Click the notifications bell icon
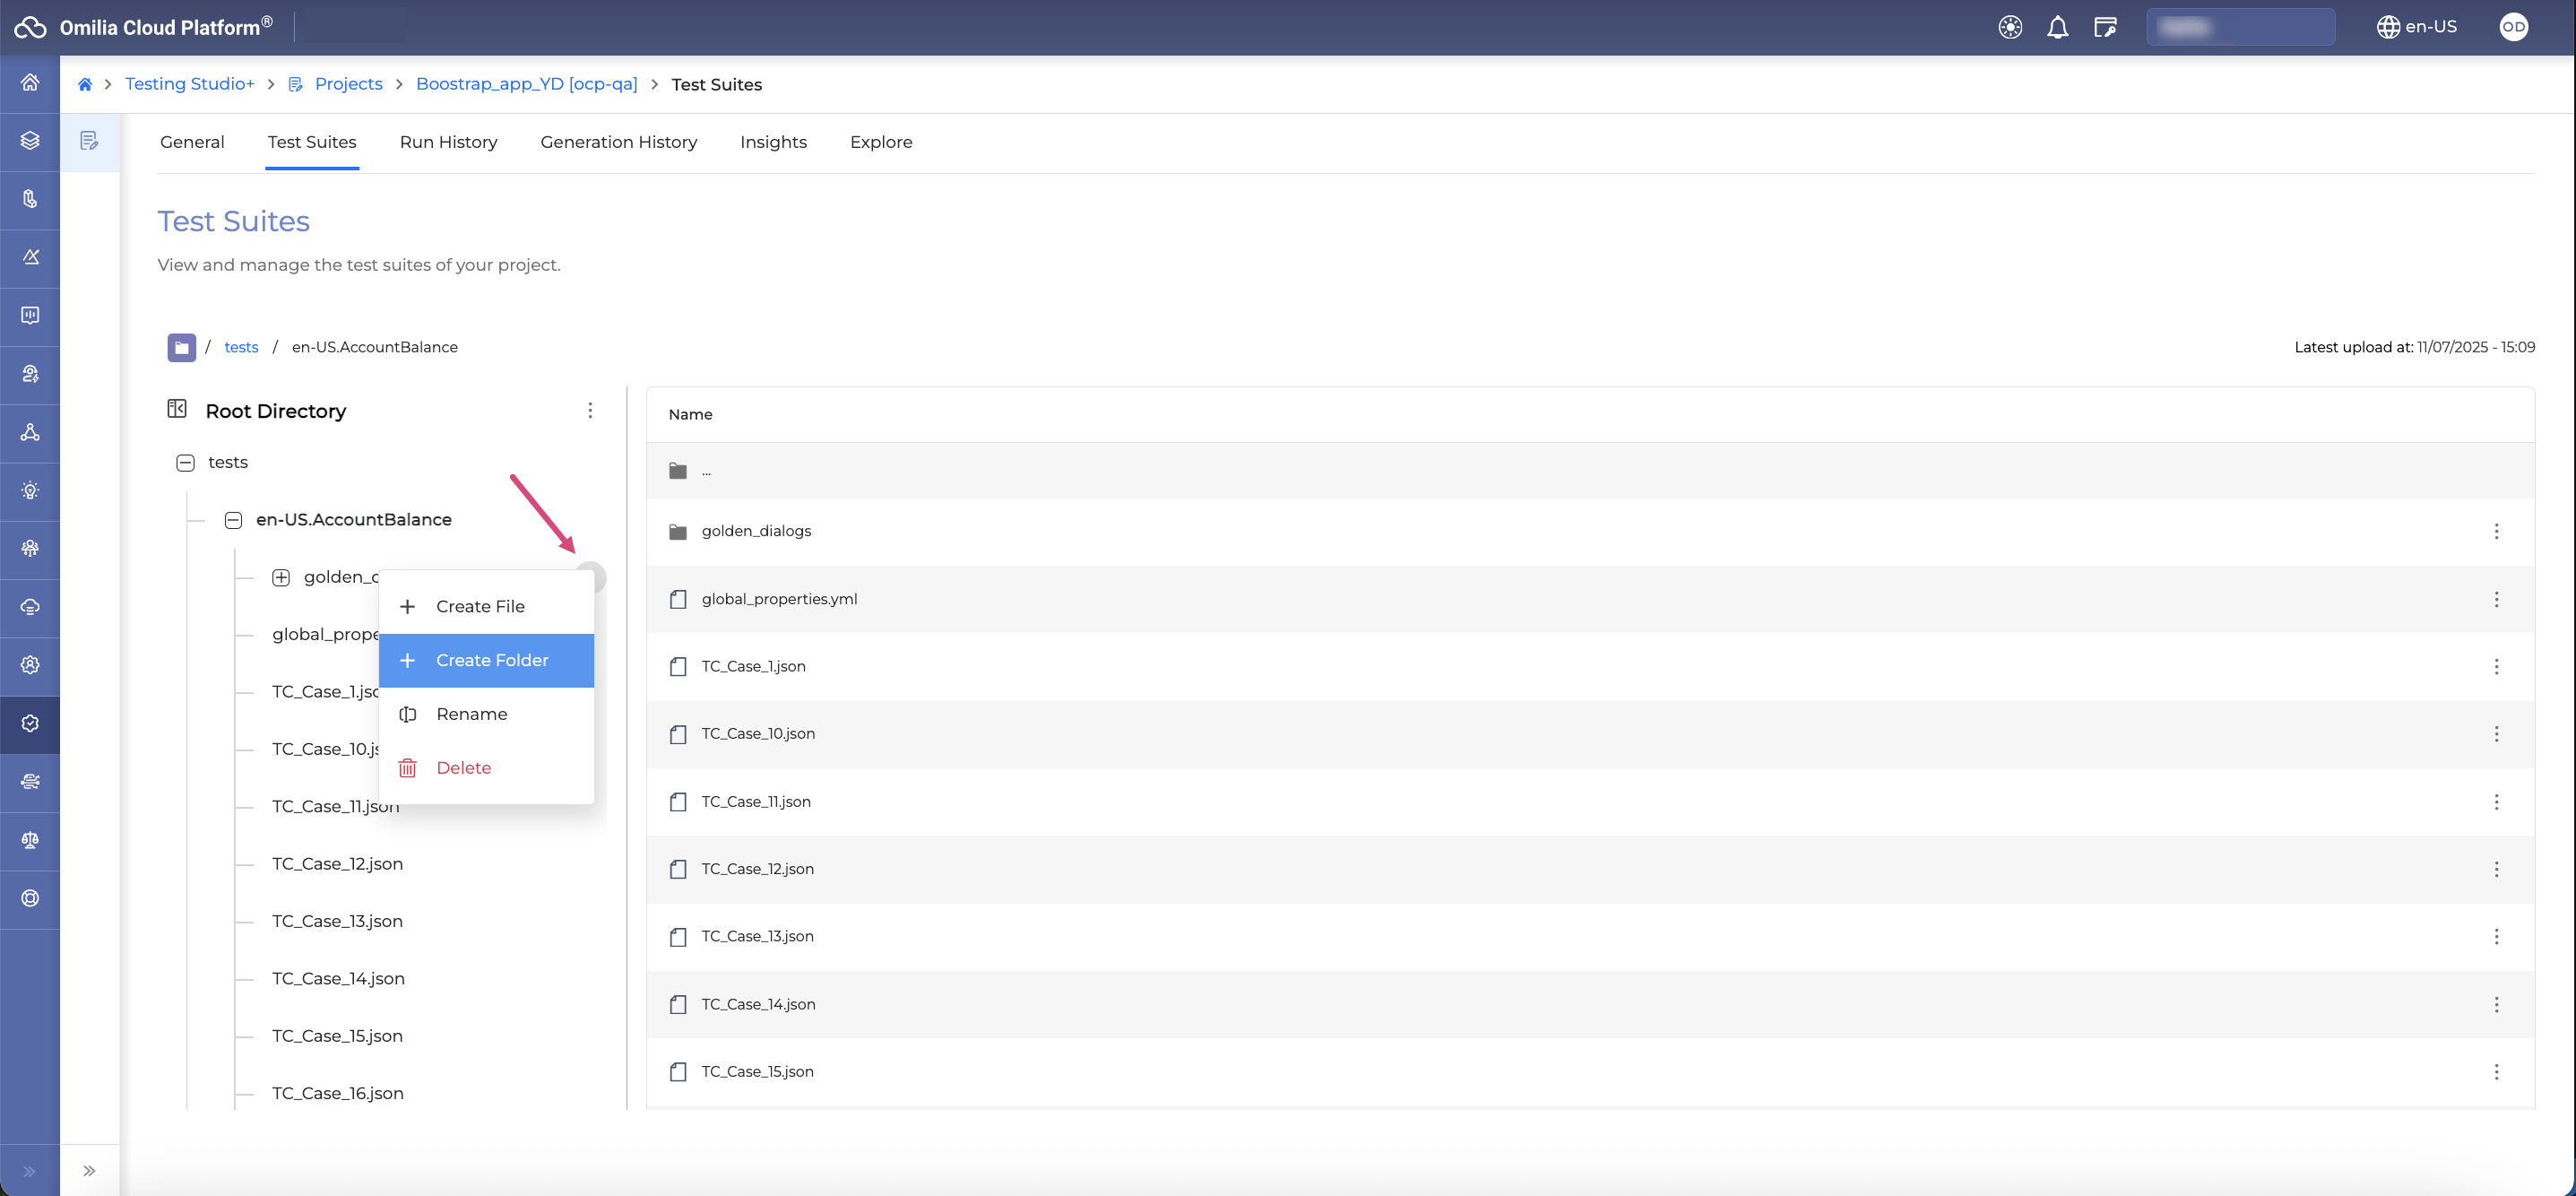The height and width of the screenshot is (1196, 2576). [2057, 27]
